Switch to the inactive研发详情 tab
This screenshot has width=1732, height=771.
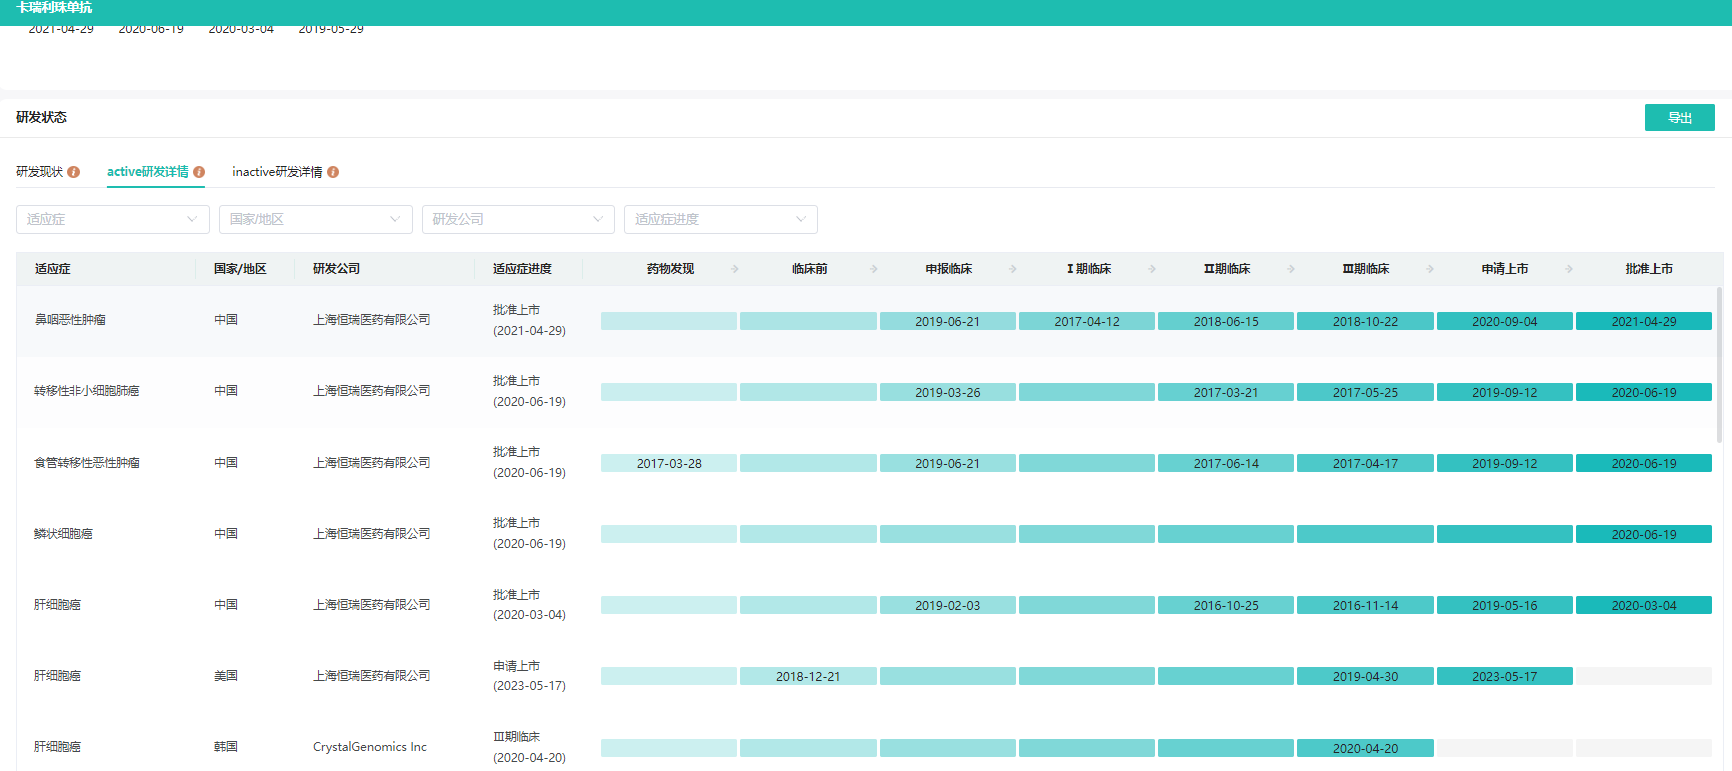(x=277, y=172)
